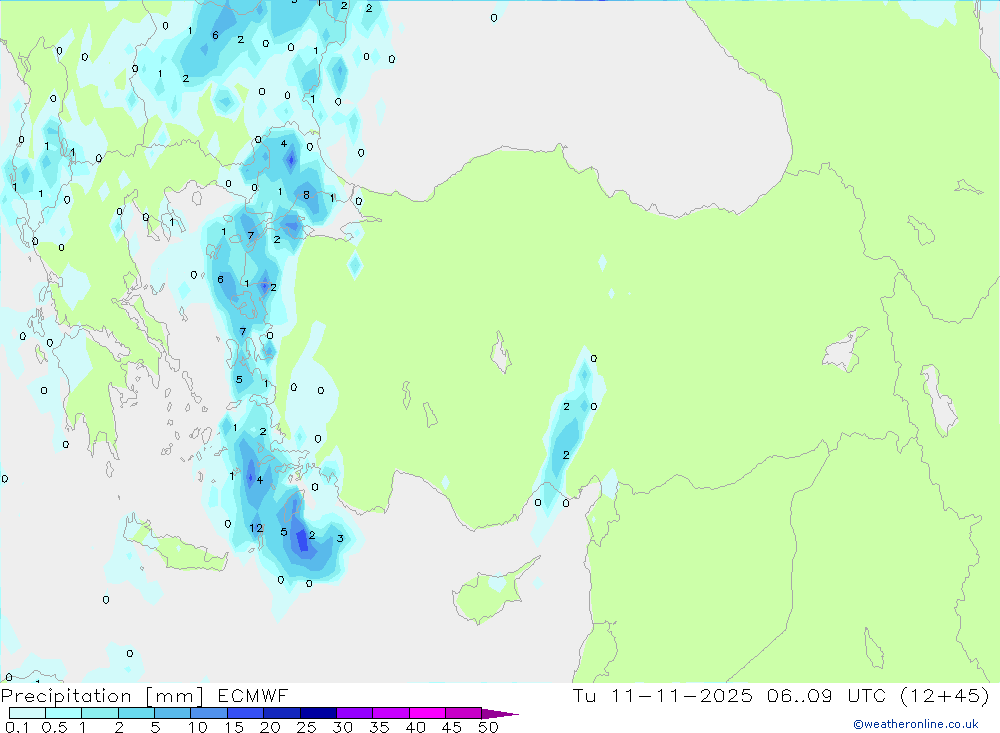Image resolution: width=1000 pixels, height=733 pixels.
Task: Select legend swatch between 2 and 5
Action: coord(136,713)
